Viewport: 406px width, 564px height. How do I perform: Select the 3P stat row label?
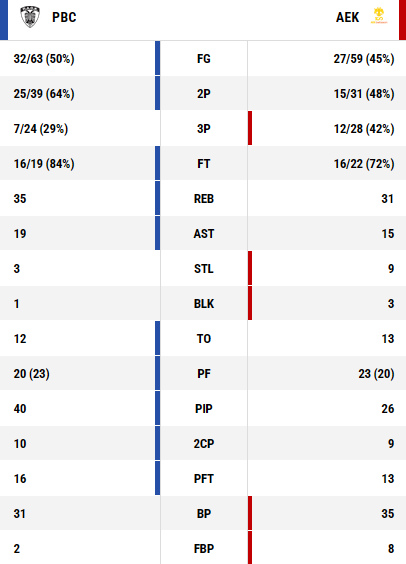click(x=204, y=128)
